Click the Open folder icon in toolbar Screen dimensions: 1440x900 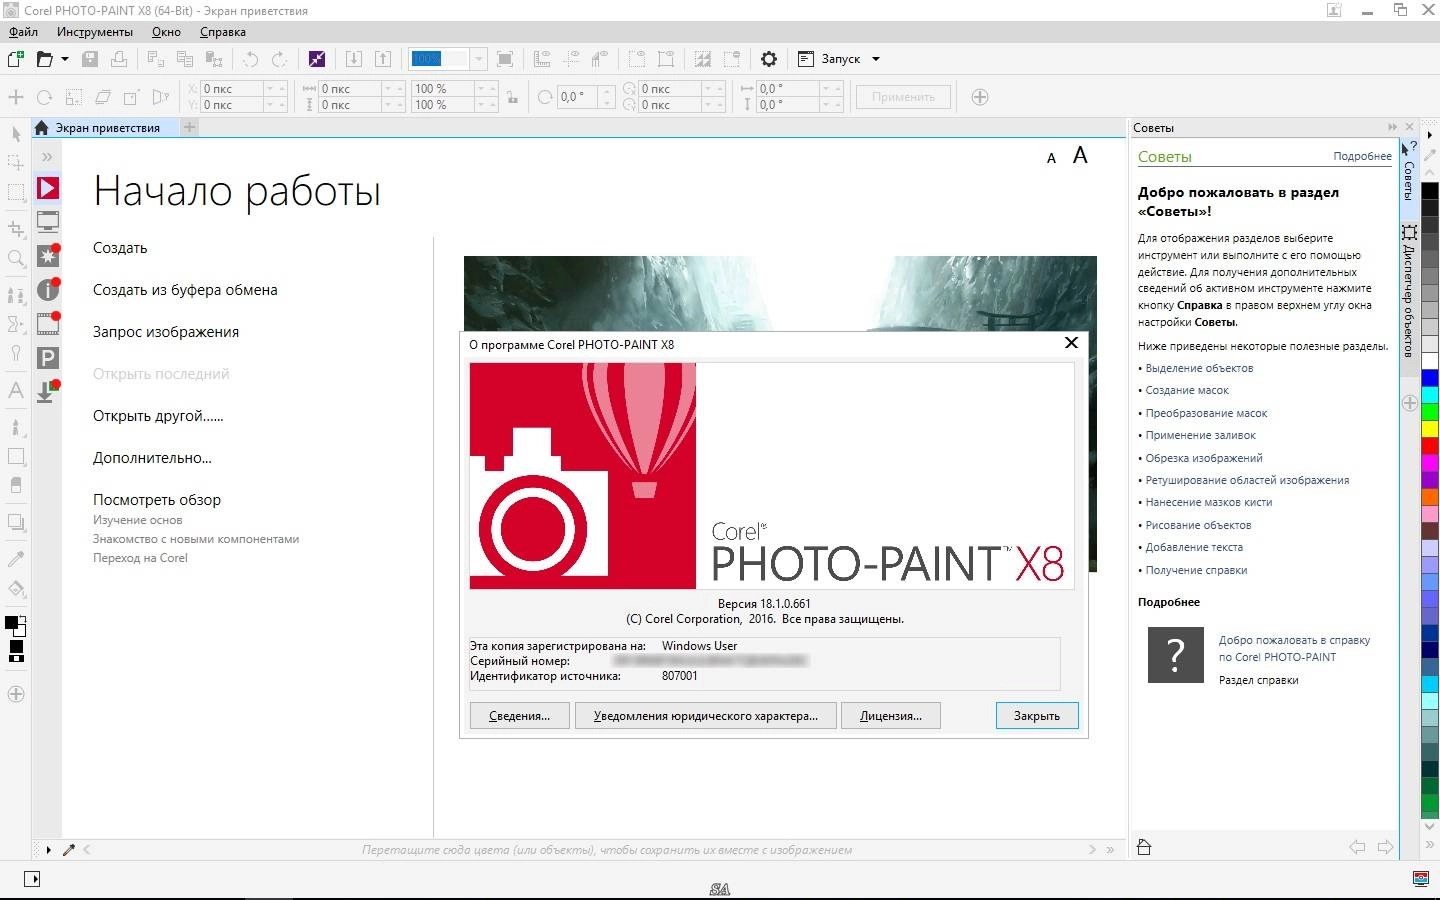point(44,59)
